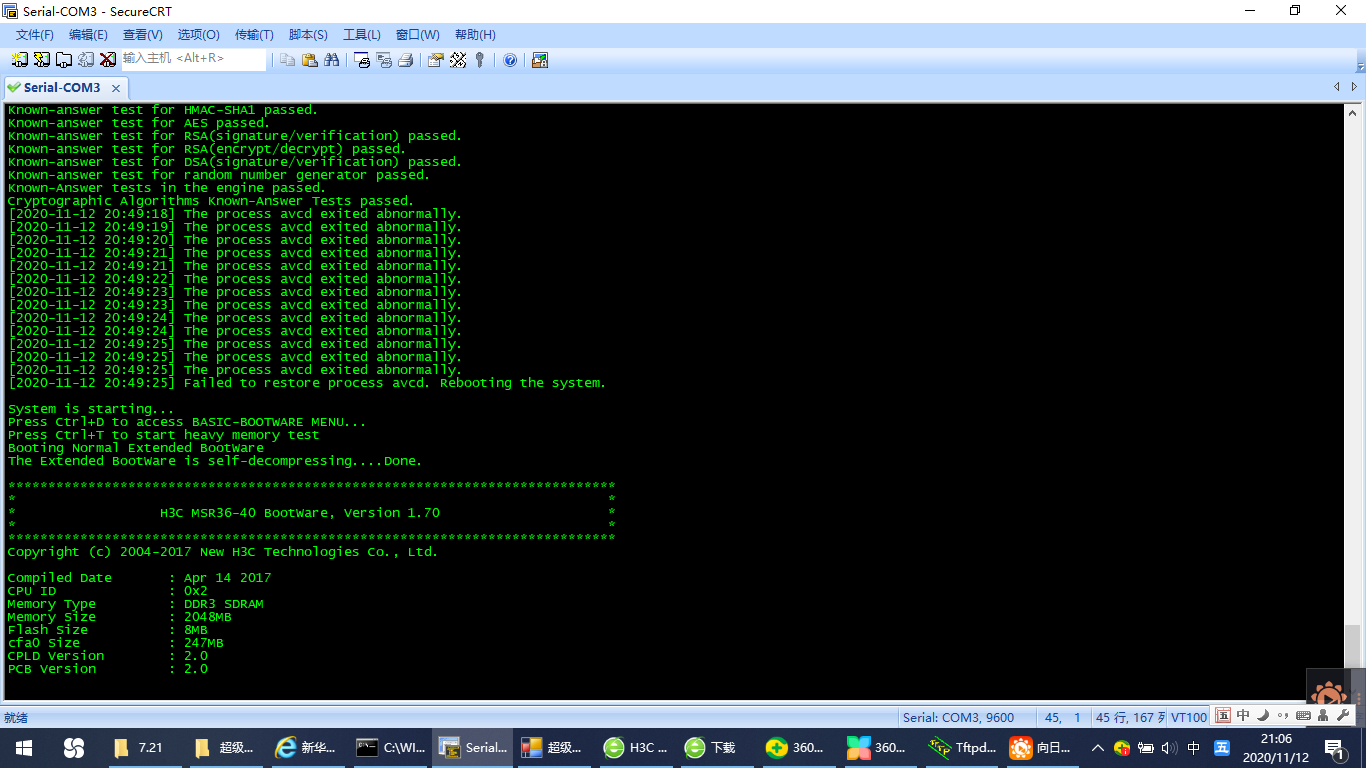Open the 脚本(S) menu
Viewport: 1366px width, 768px height.
308,35
